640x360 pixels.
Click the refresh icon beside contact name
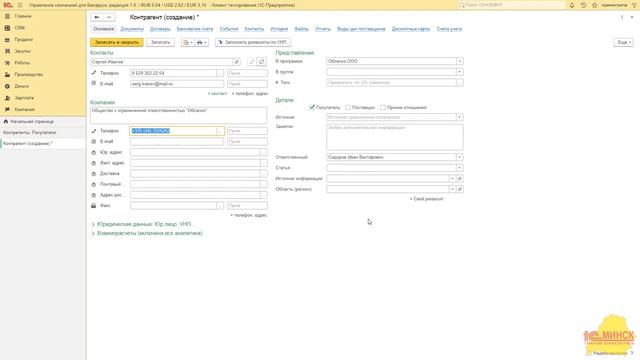(x=262, y=62)
